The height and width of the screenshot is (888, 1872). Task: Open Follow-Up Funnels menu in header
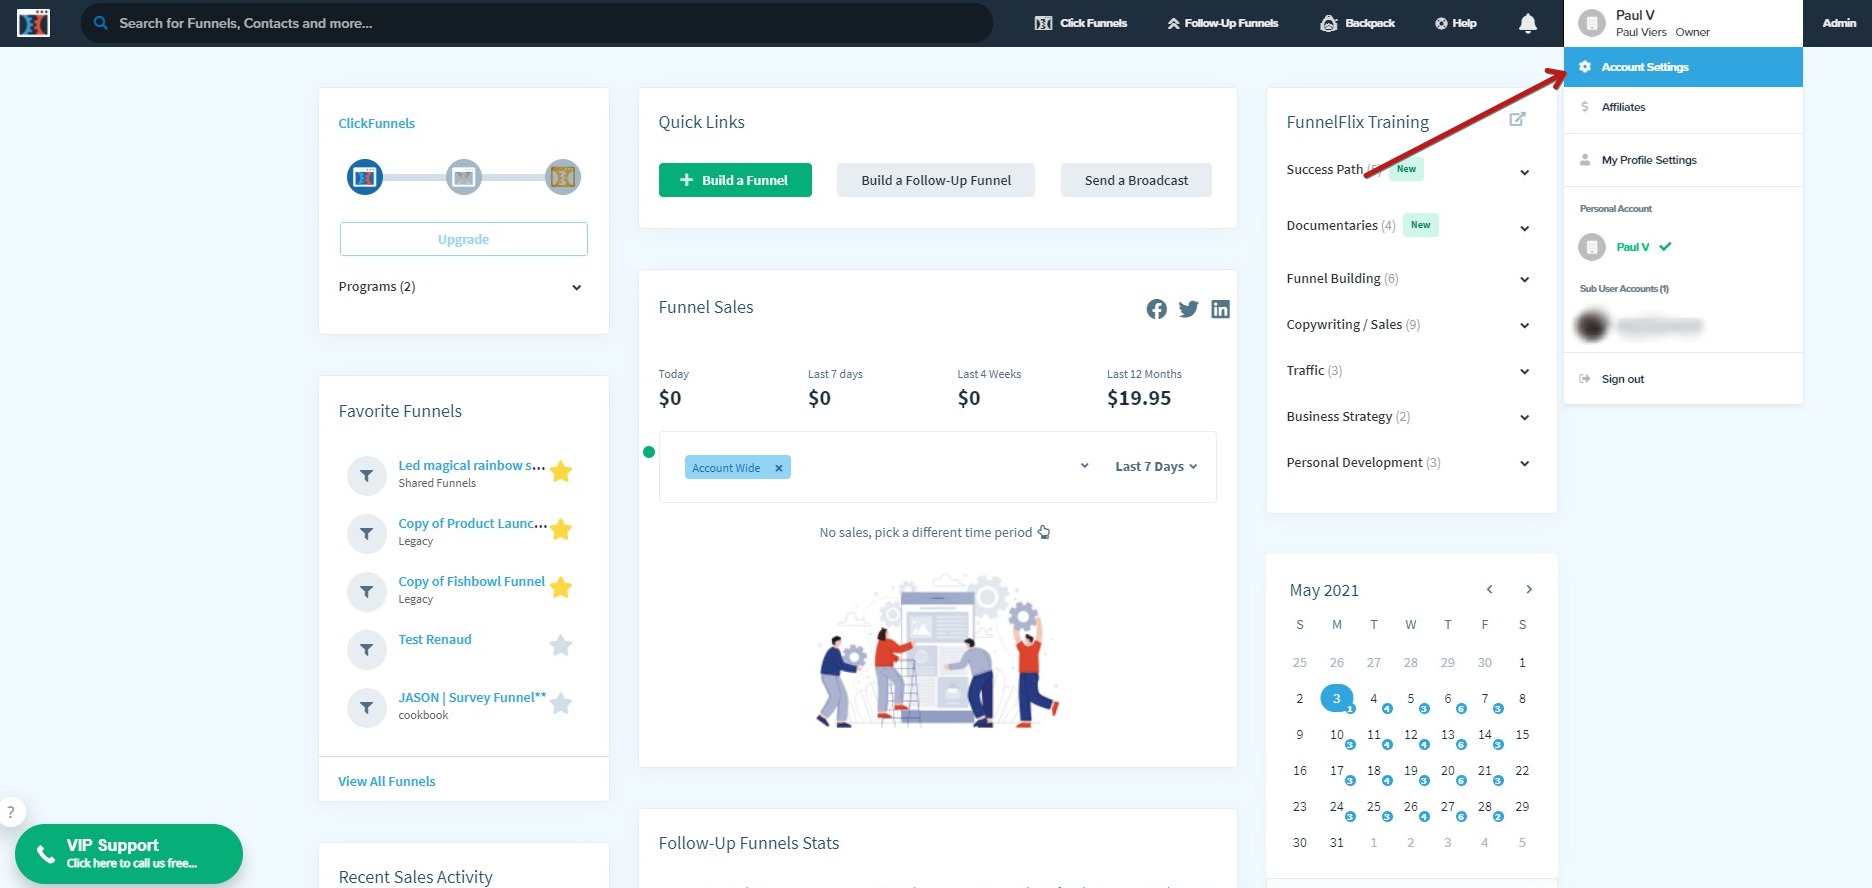[1222, 23]
